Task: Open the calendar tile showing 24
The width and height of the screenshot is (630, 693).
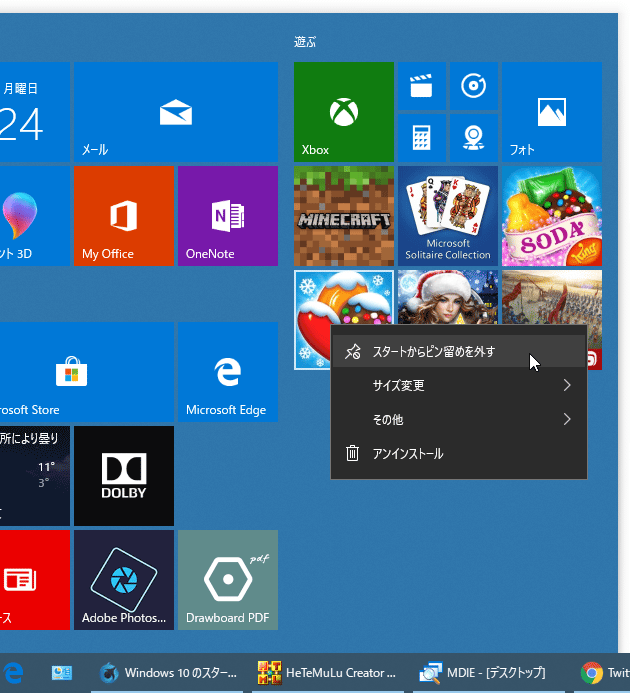Action: [x=34, y=112]
